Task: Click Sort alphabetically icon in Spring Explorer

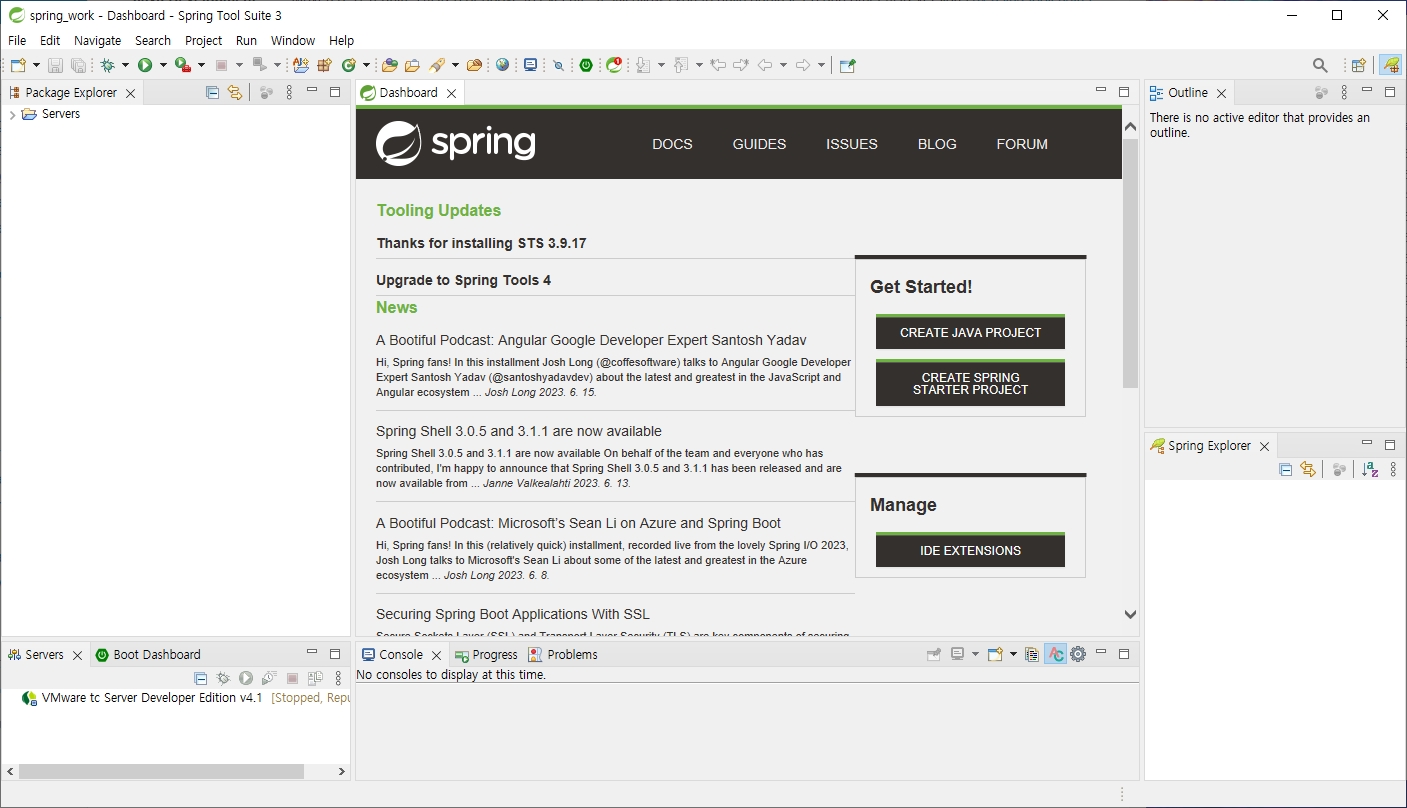Action: coord(1370,470)
